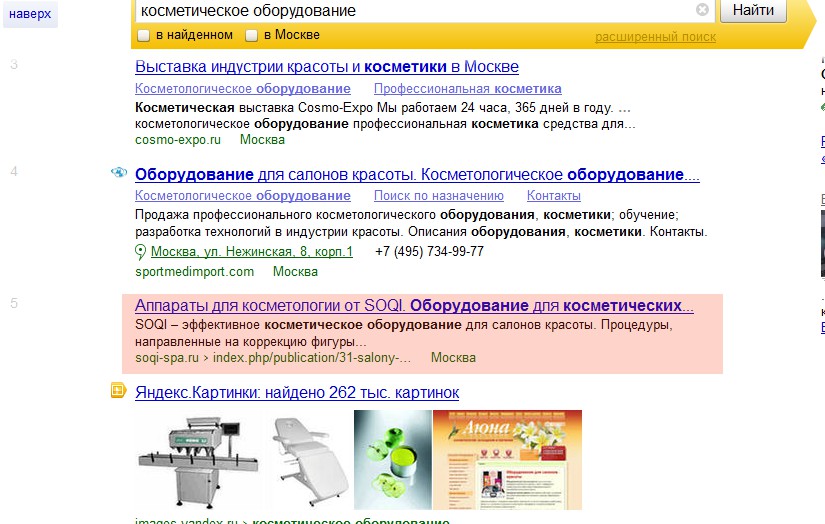825x524 pixels.
Task: Clear the search query with the X icon
Action: coord(702,9)
